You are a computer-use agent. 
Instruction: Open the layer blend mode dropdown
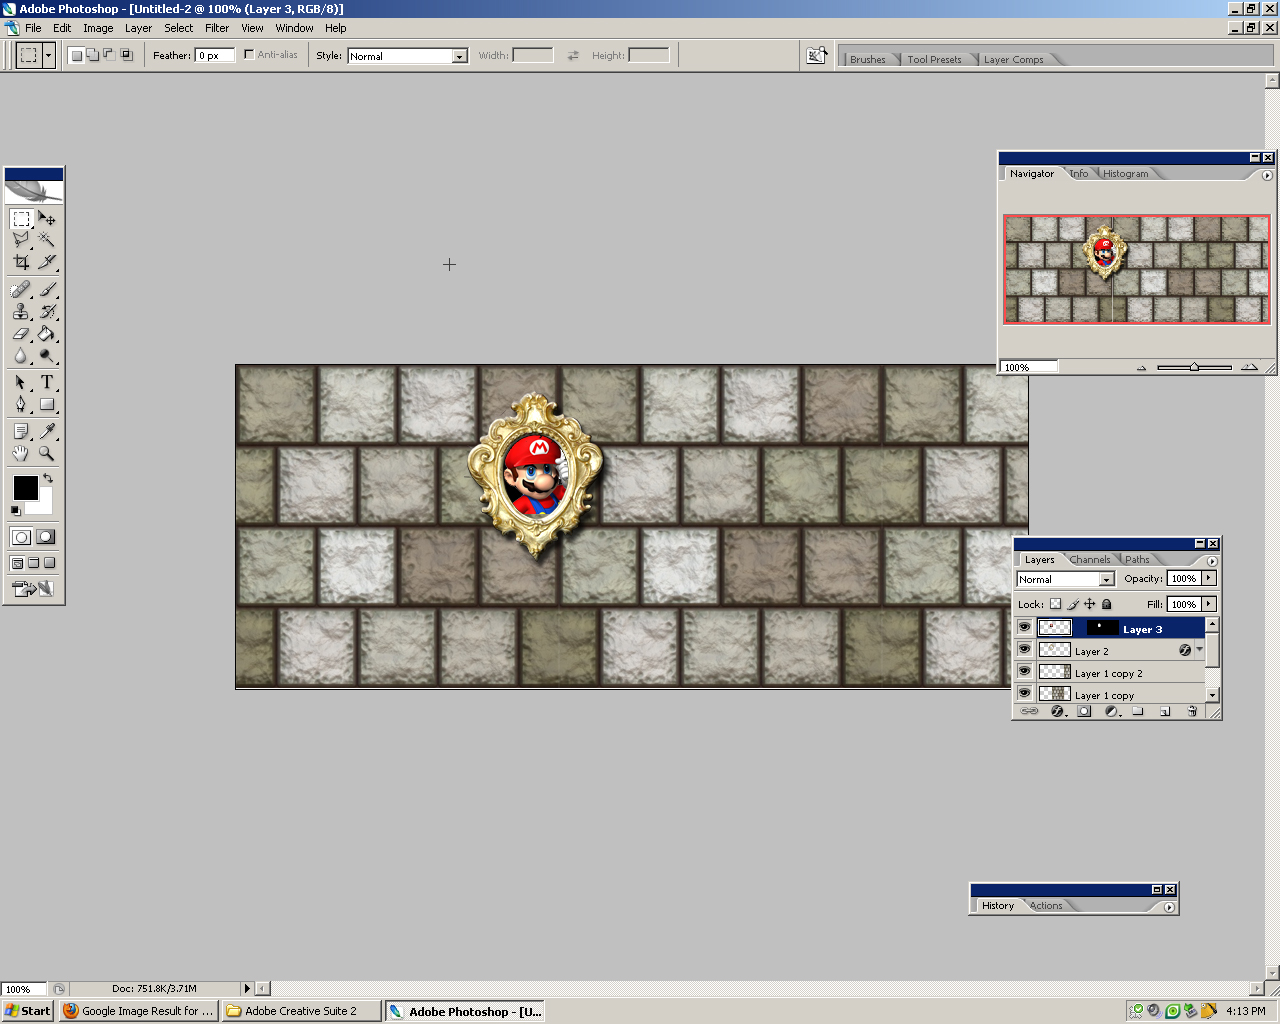pyautogui.click(x=1107, y=579)
